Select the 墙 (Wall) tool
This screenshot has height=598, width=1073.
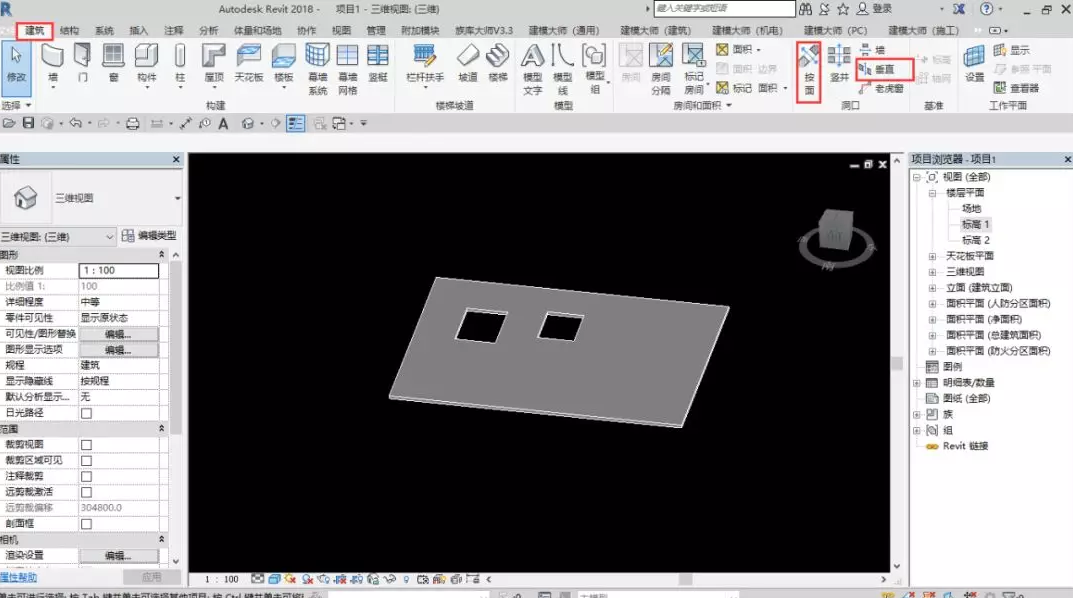[x=53, y=62]
